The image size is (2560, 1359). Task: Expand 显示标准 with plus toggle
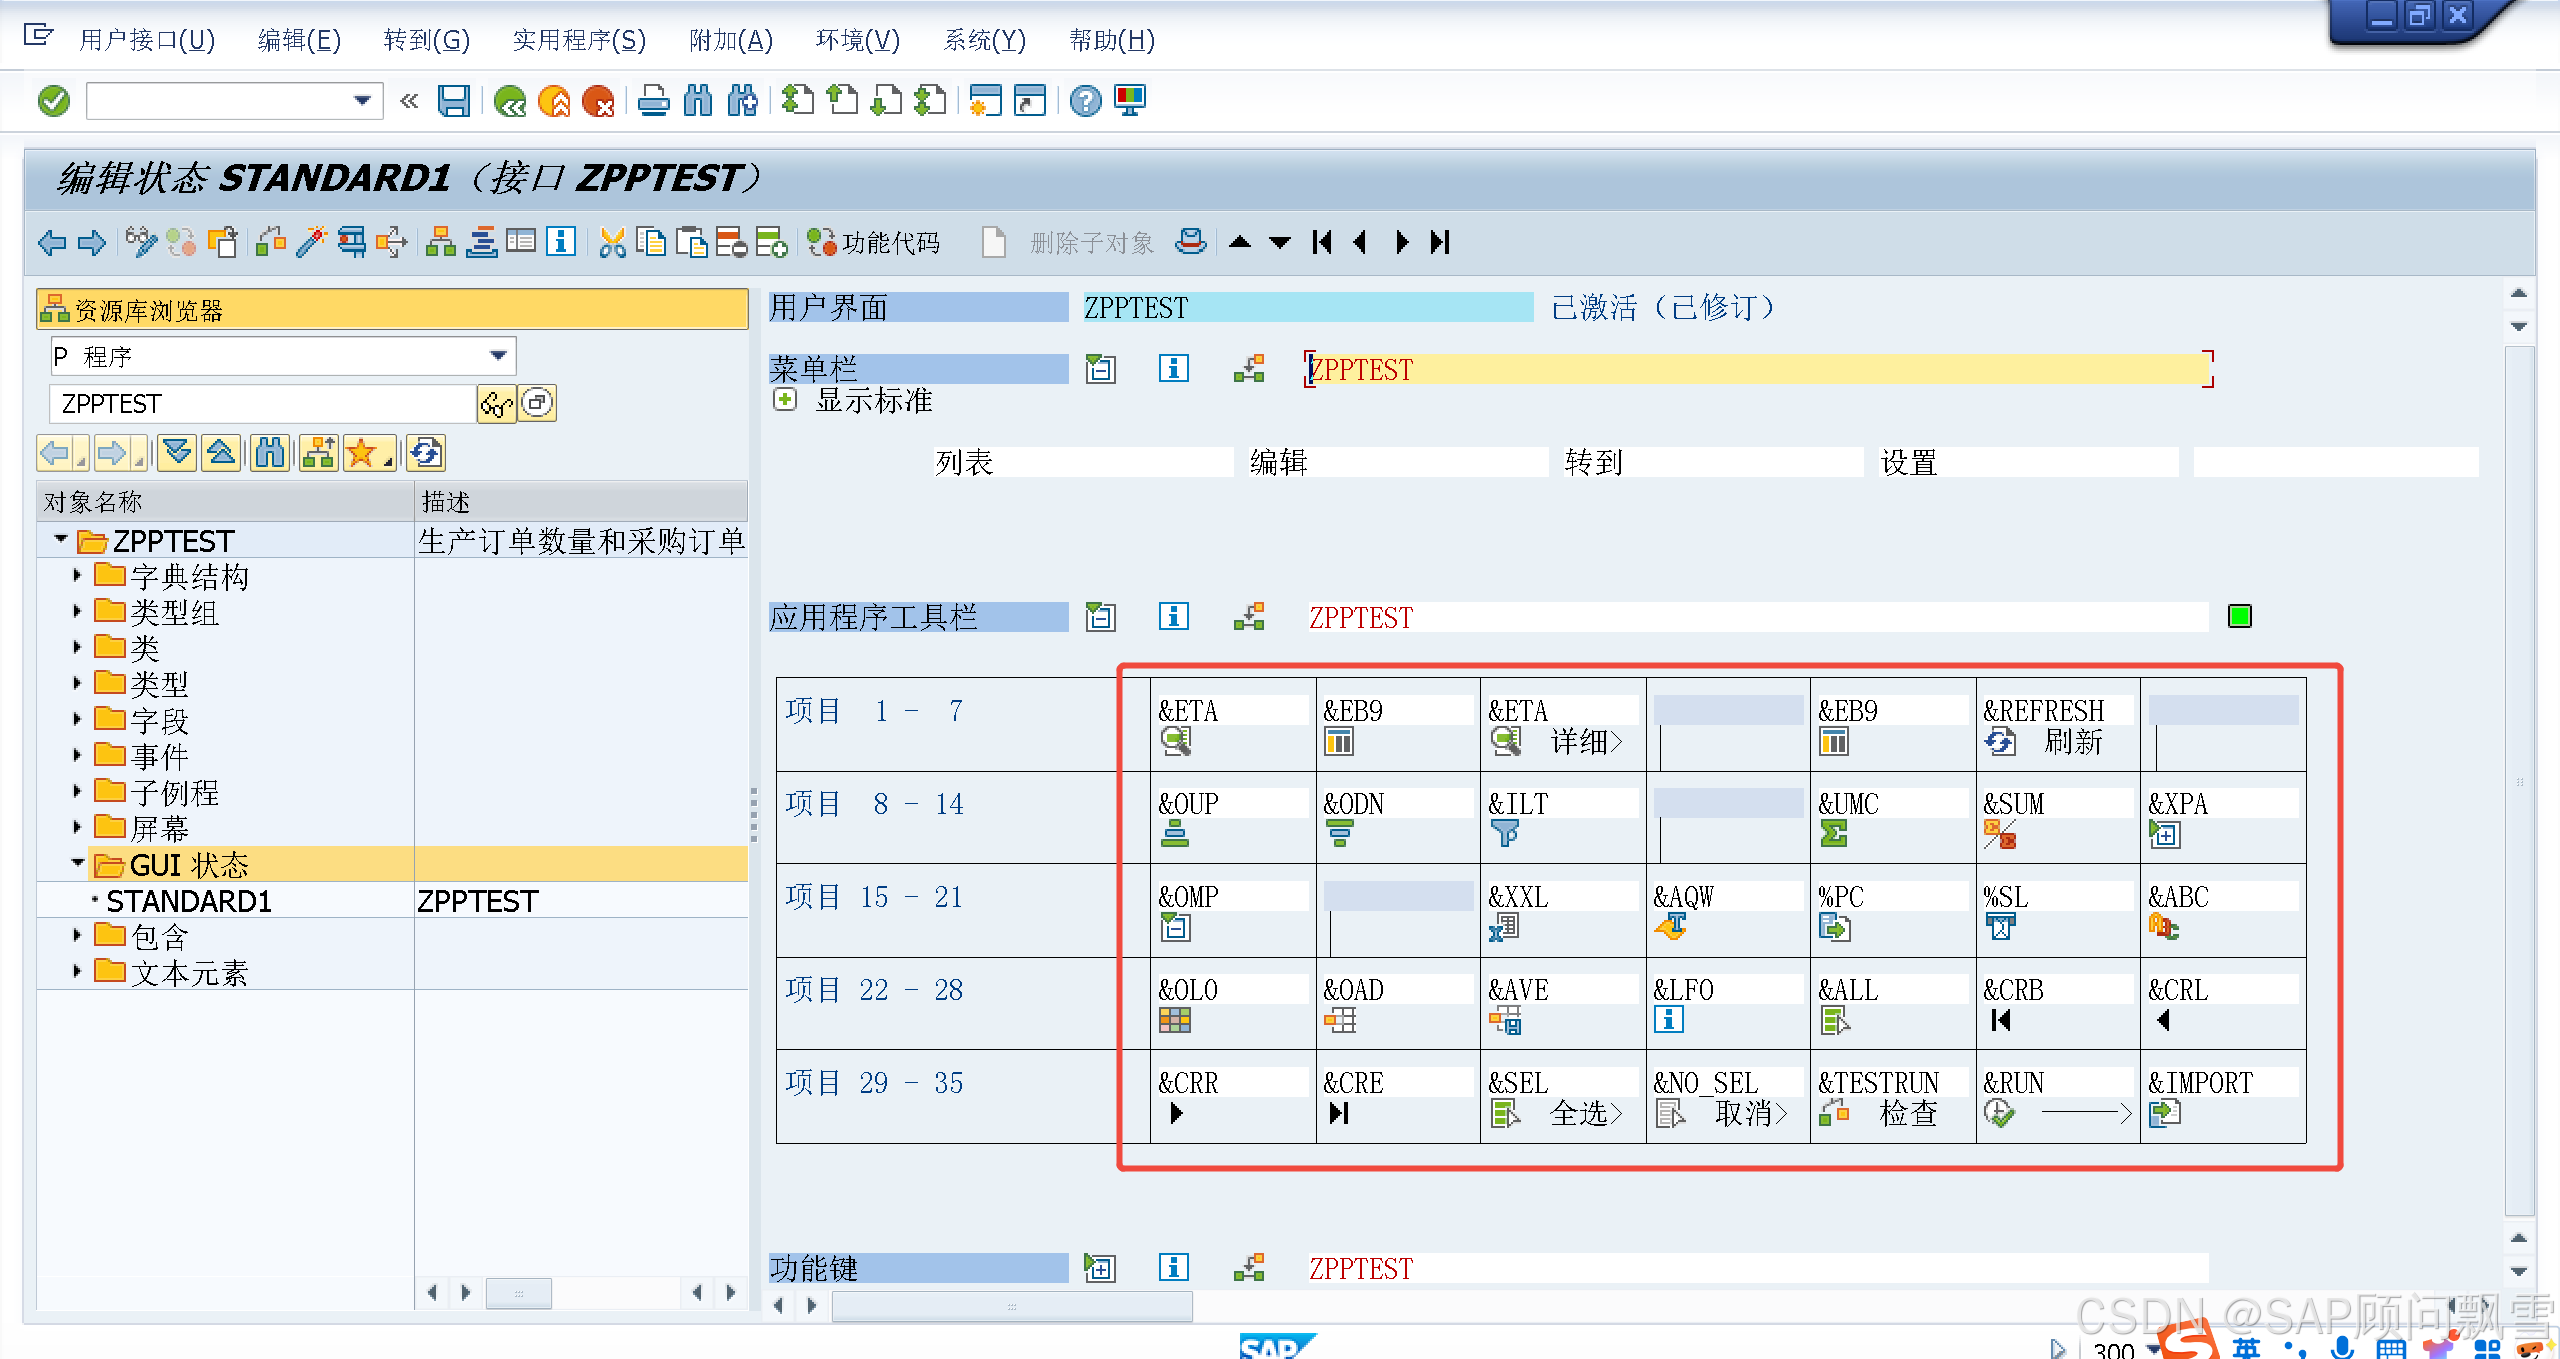[x=785, y=400]
